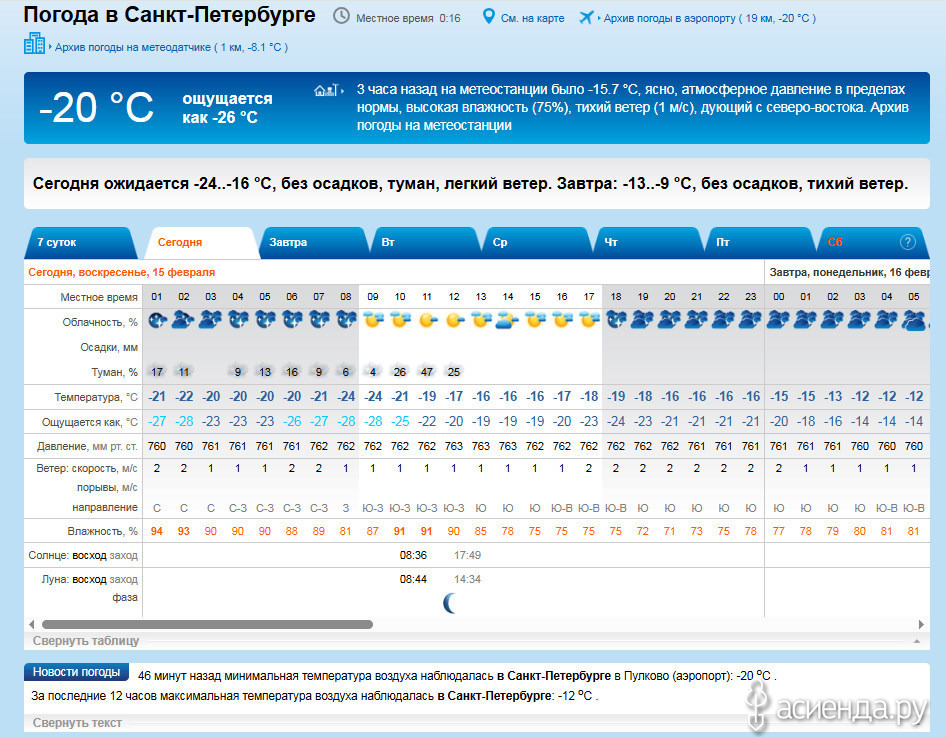
Task: Click the weather station icon in blue banner
Action: (x=330, y=90)
